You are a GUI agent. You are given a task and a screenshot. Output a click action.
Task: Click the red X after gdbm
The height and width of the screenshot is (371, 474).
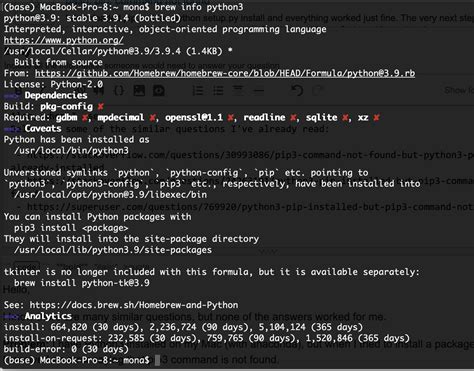pos(85,118)
